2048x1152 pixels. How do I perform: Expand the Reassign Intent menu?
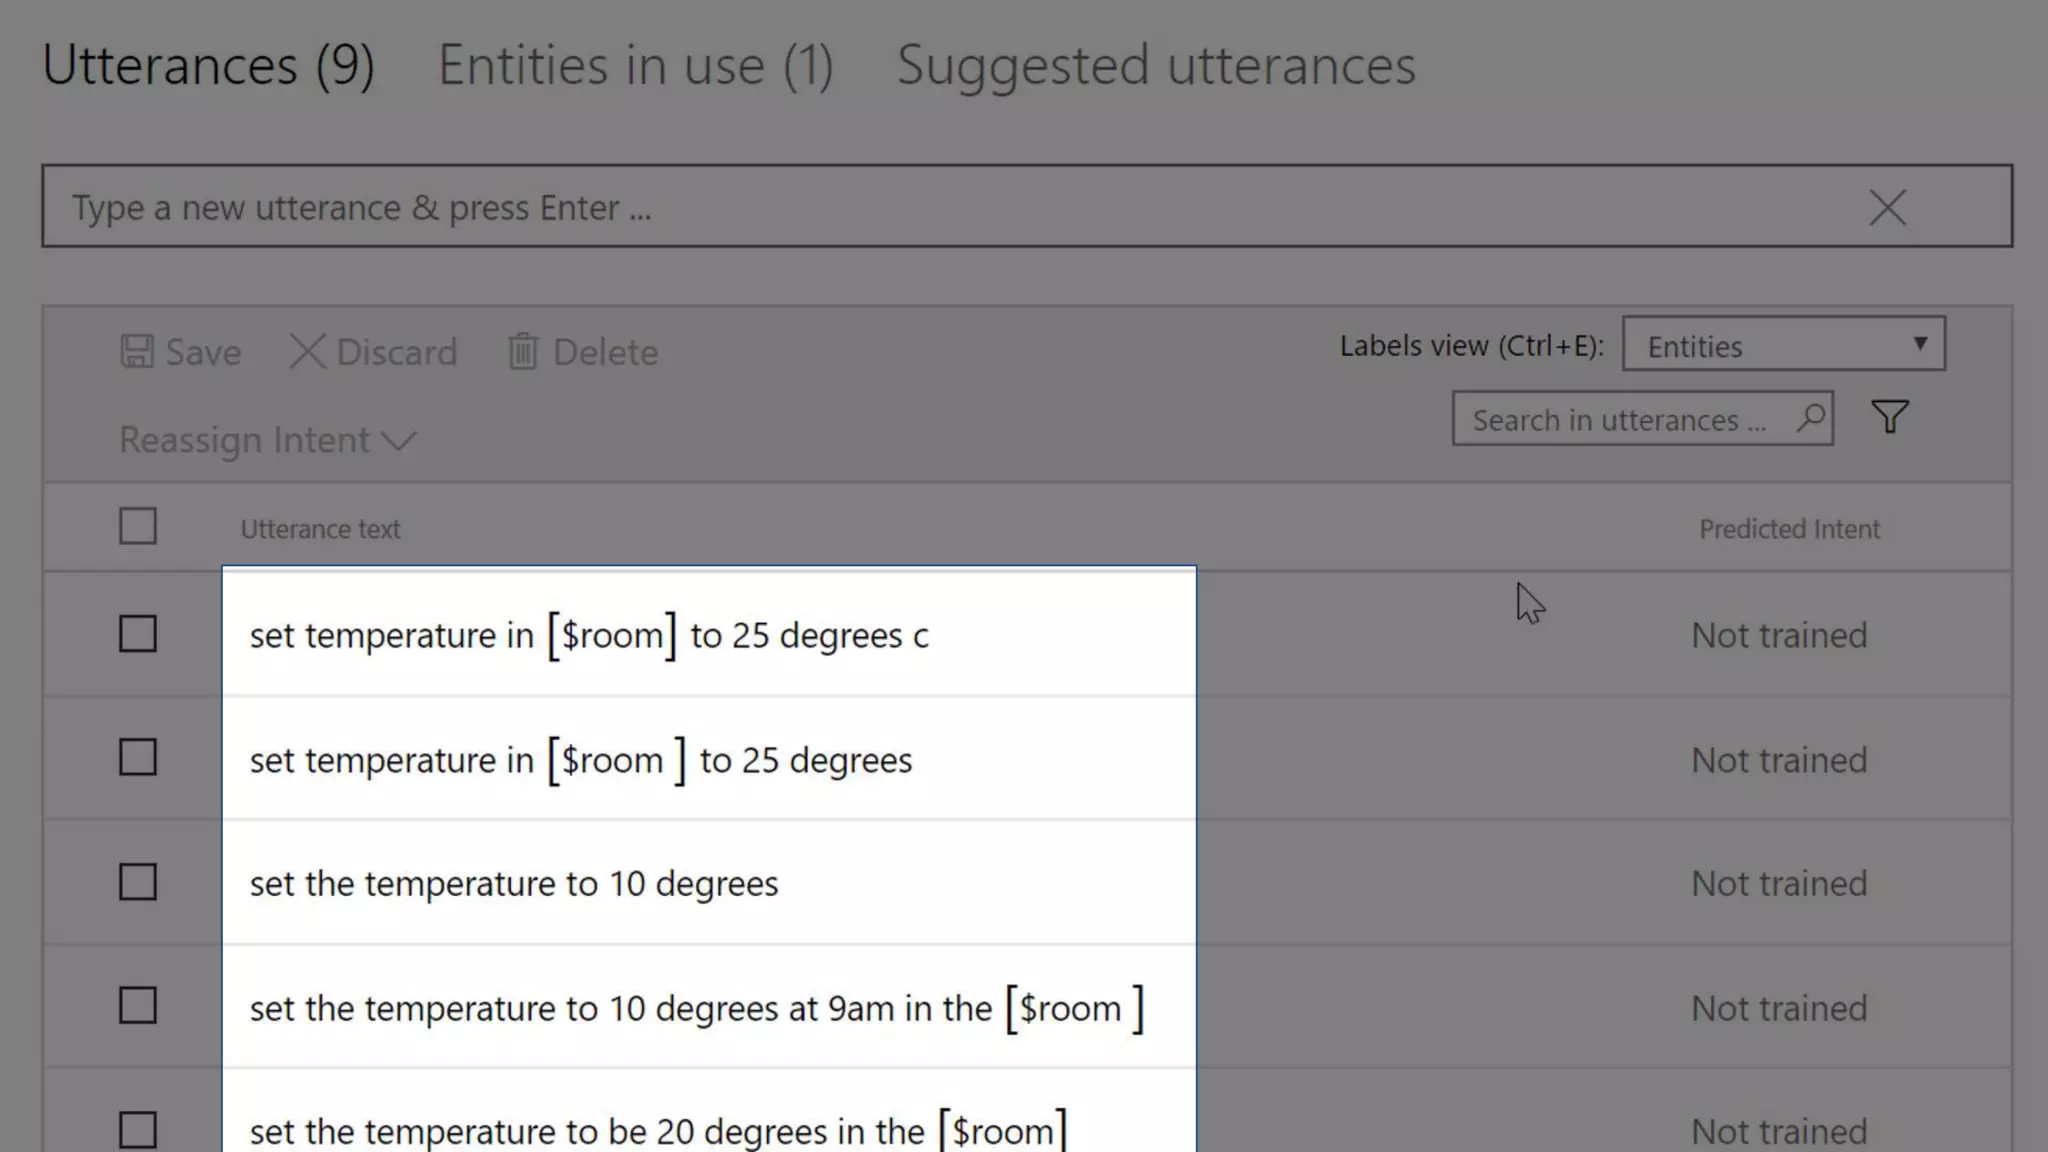pos(267,440)
